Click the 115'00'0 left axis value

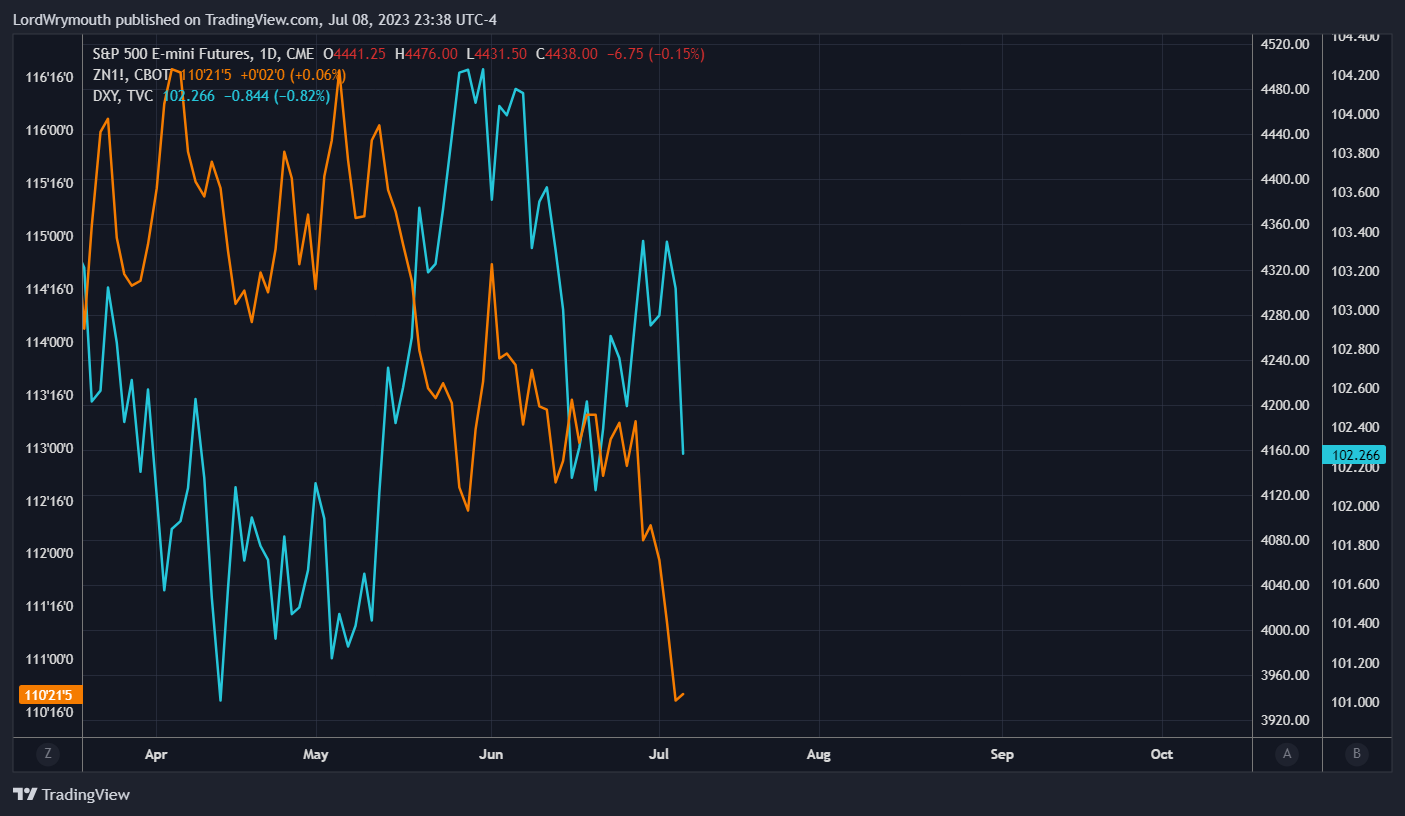[48, 236]
